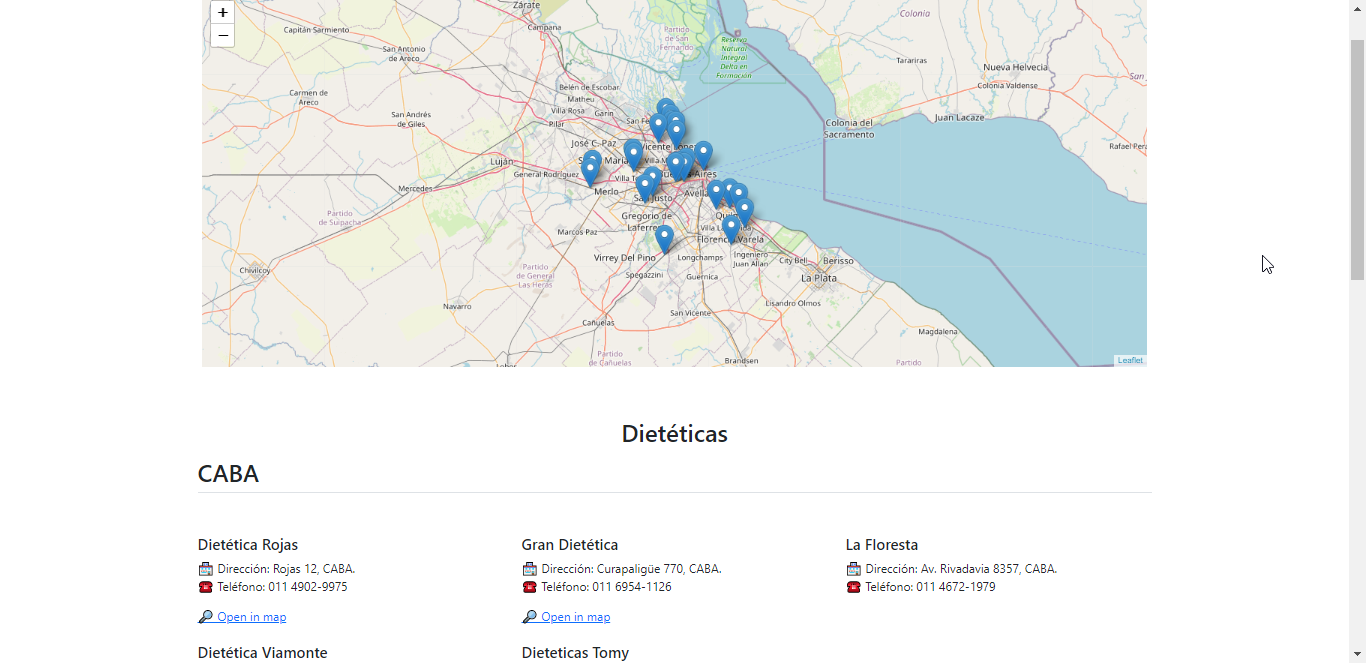Select the front marker pointing at Merlo

coord(590,173)
